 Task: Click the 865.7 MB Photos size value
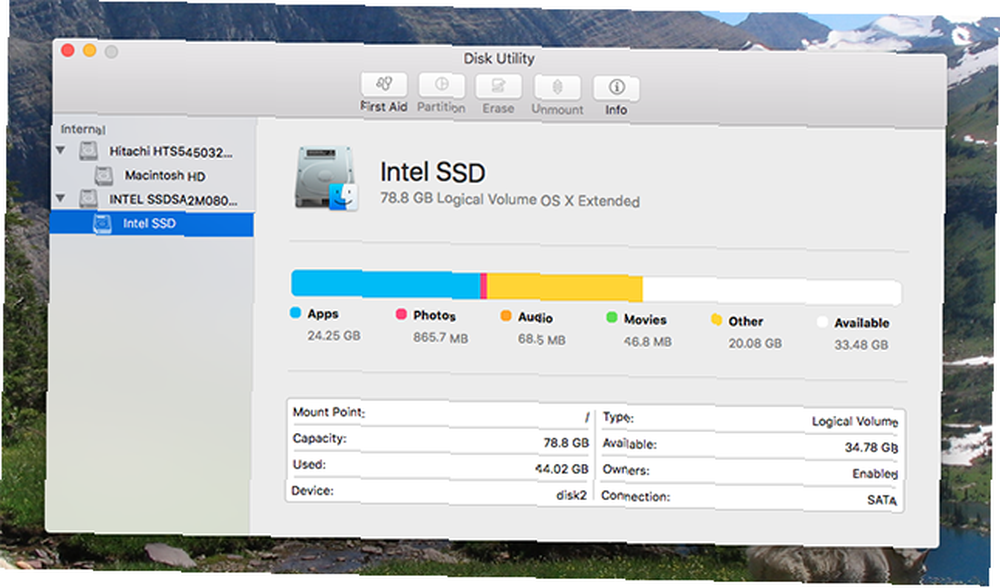pos(441,337)
